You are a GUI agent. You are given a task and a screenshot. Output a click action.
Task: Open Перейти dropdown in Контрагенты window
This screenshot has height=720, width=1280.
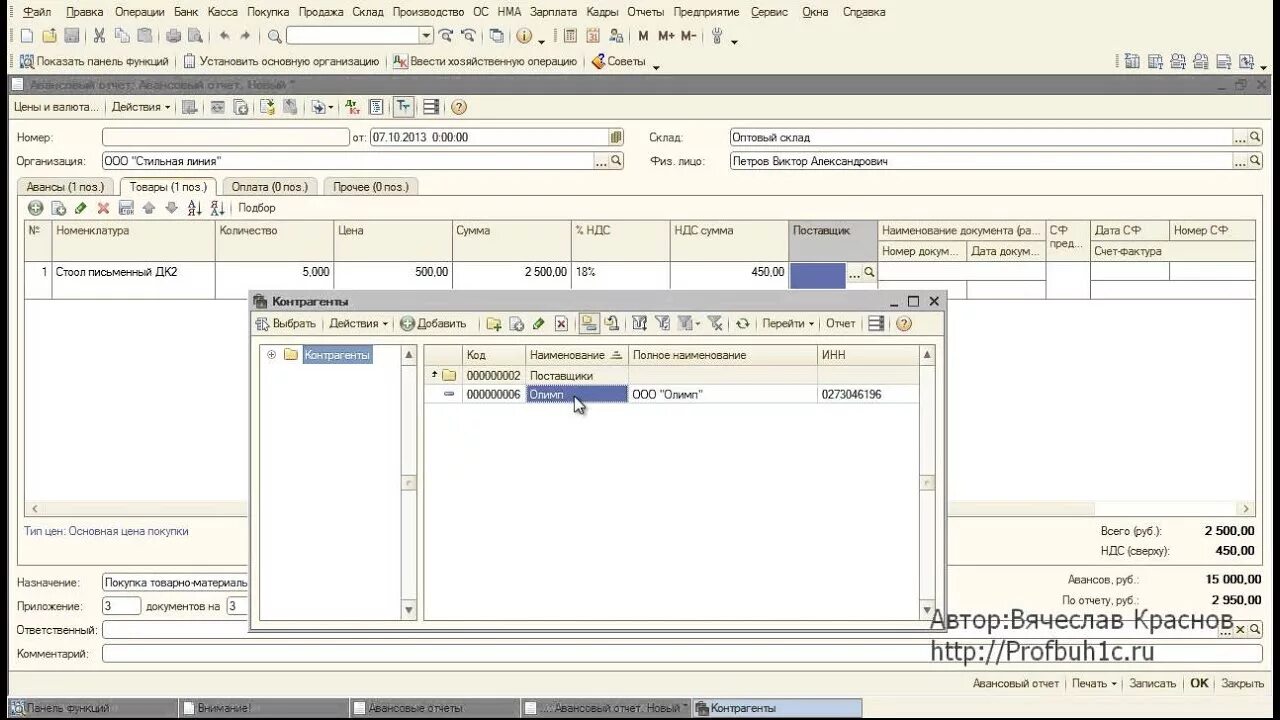[788, 324]
